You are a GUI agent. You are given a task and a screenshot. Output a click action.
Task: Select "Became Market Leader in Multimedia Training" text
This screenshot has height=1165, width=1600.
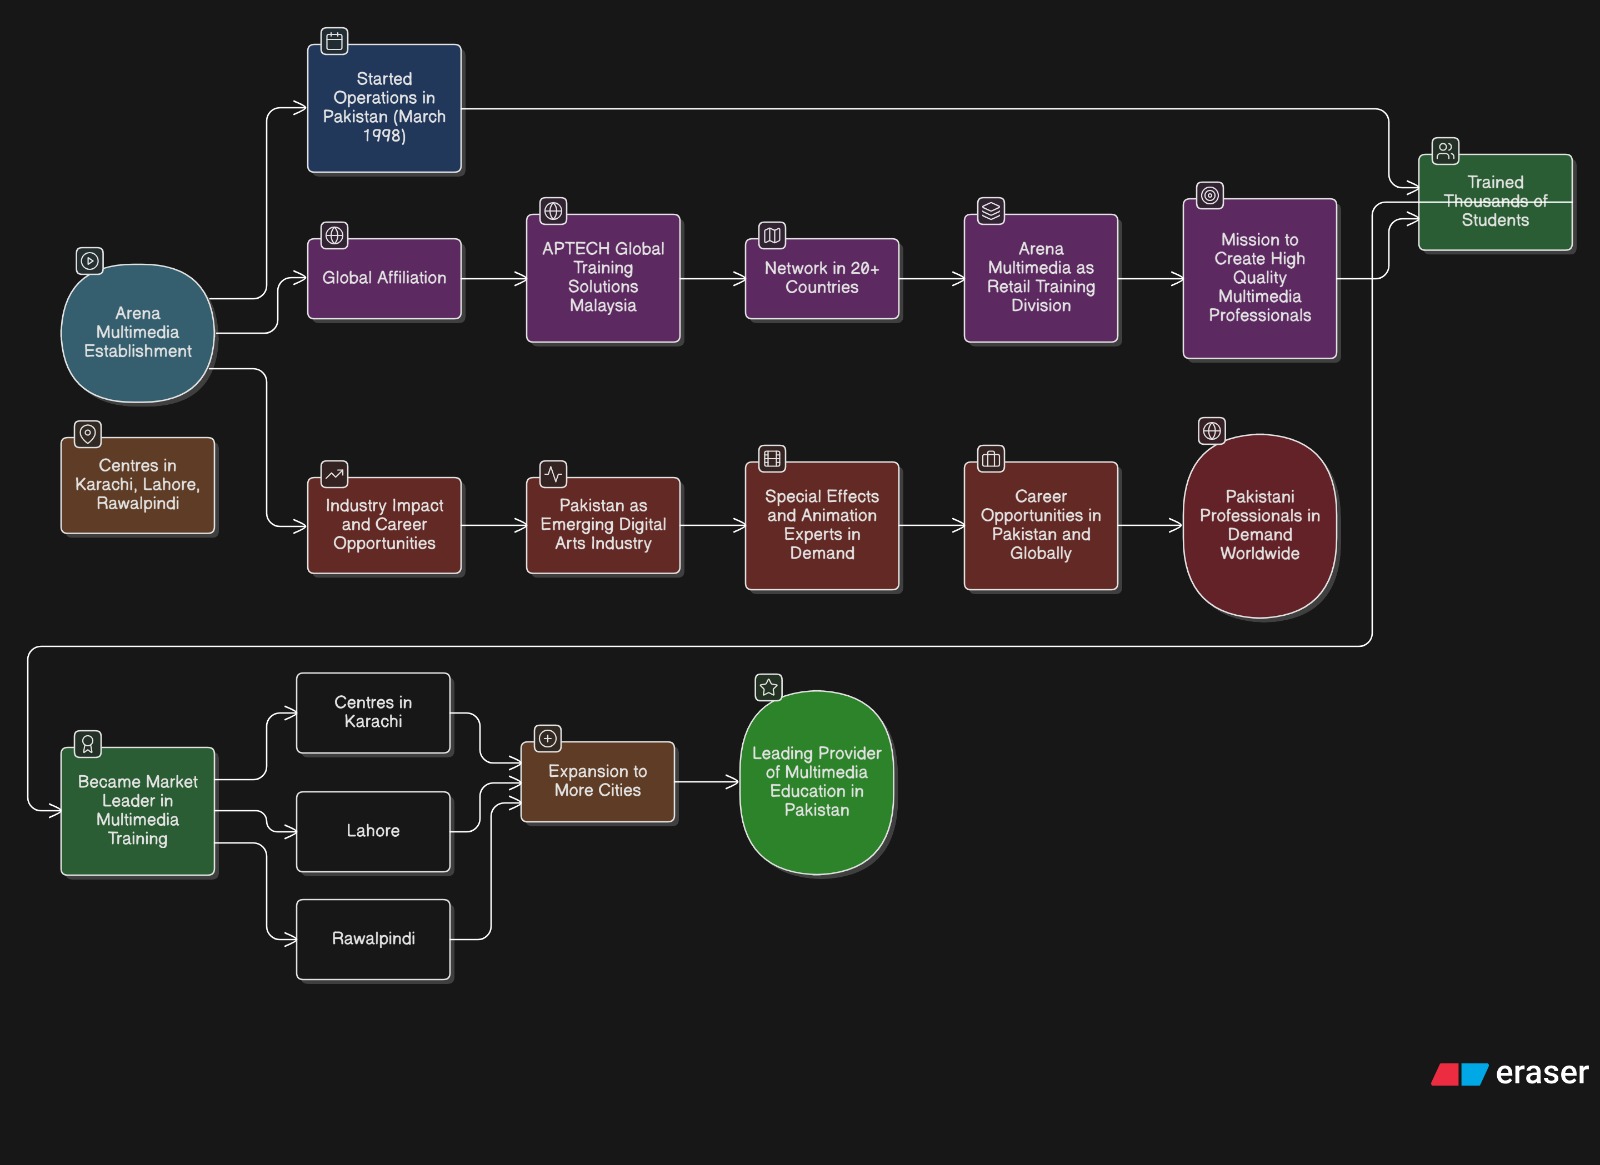tap(138, 810)
